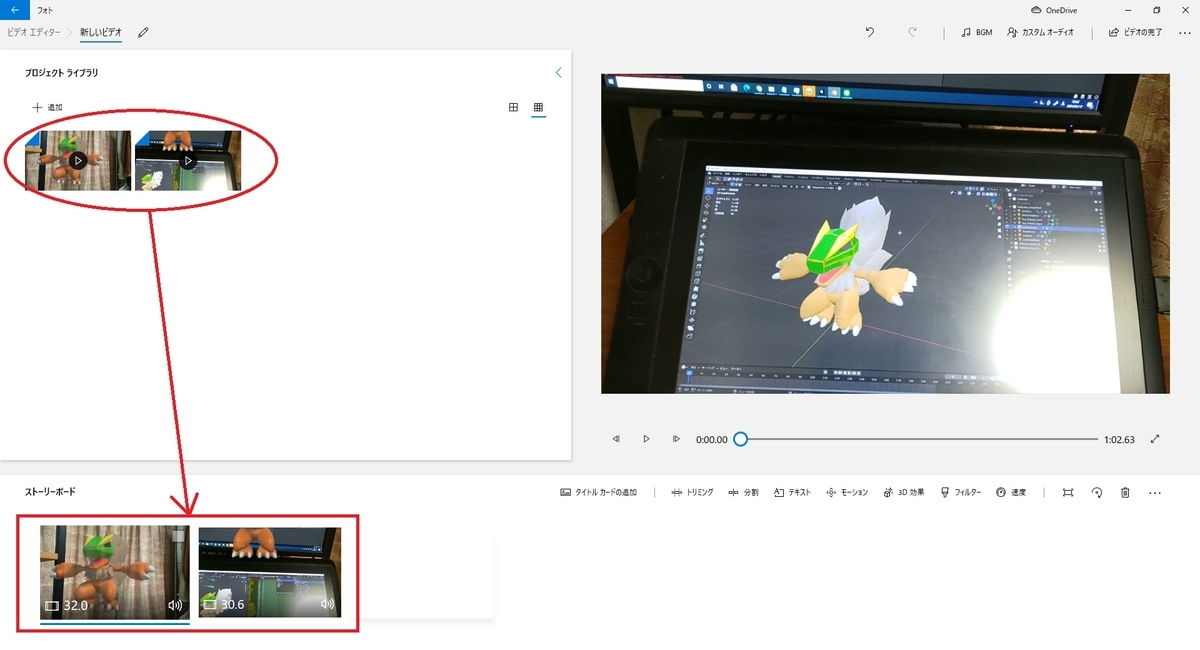Select second library clip showing the tablet
This screenshot has width=1200, height=650.
pos(188,160)
